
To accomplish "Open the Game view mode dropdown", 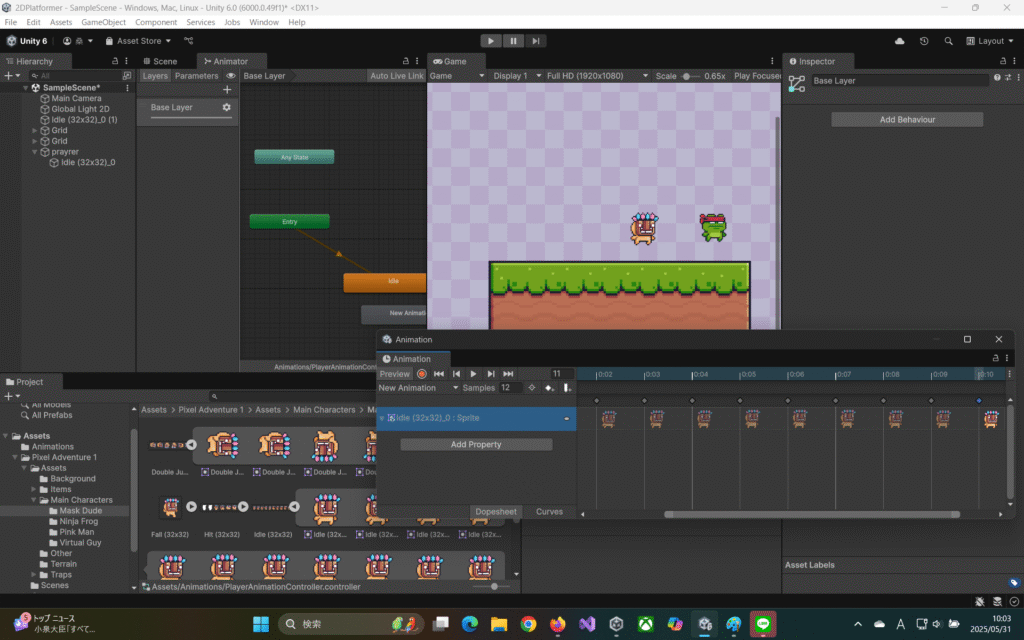I will click(457, 76).
